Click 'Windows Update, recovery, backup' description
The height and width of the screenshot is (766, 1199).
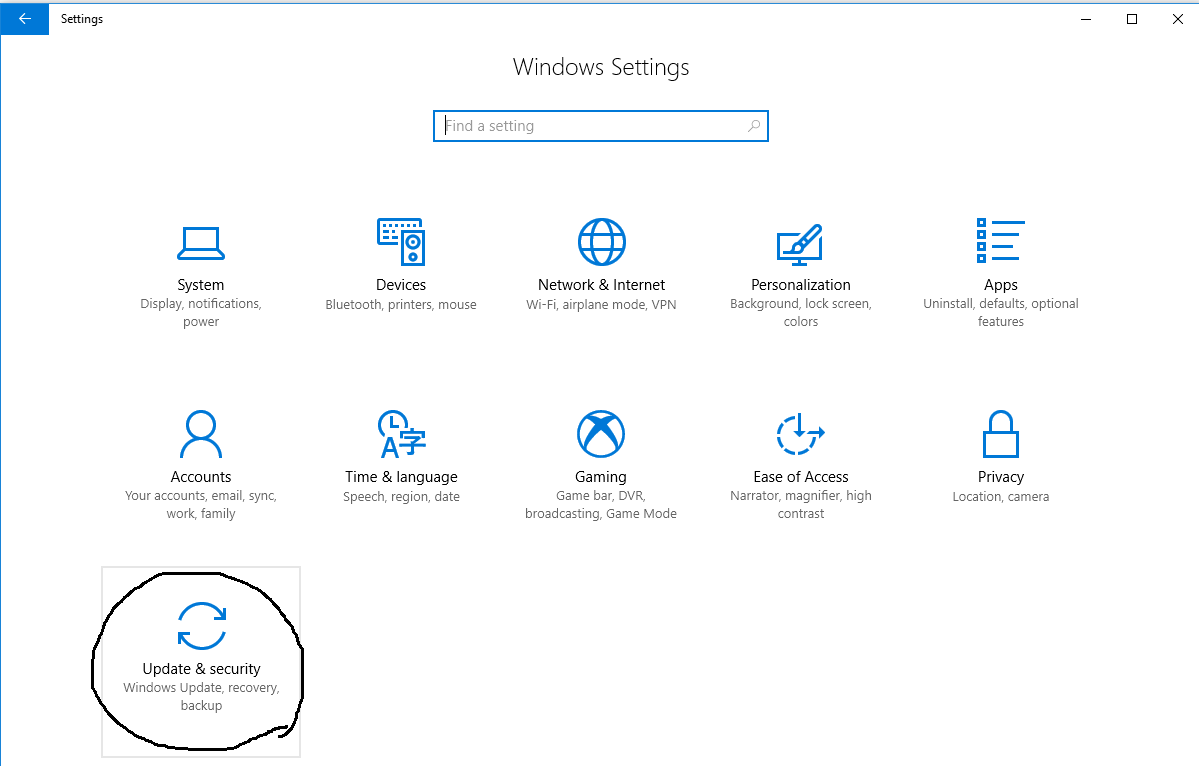pyautogui.click(x=201, y=696)
